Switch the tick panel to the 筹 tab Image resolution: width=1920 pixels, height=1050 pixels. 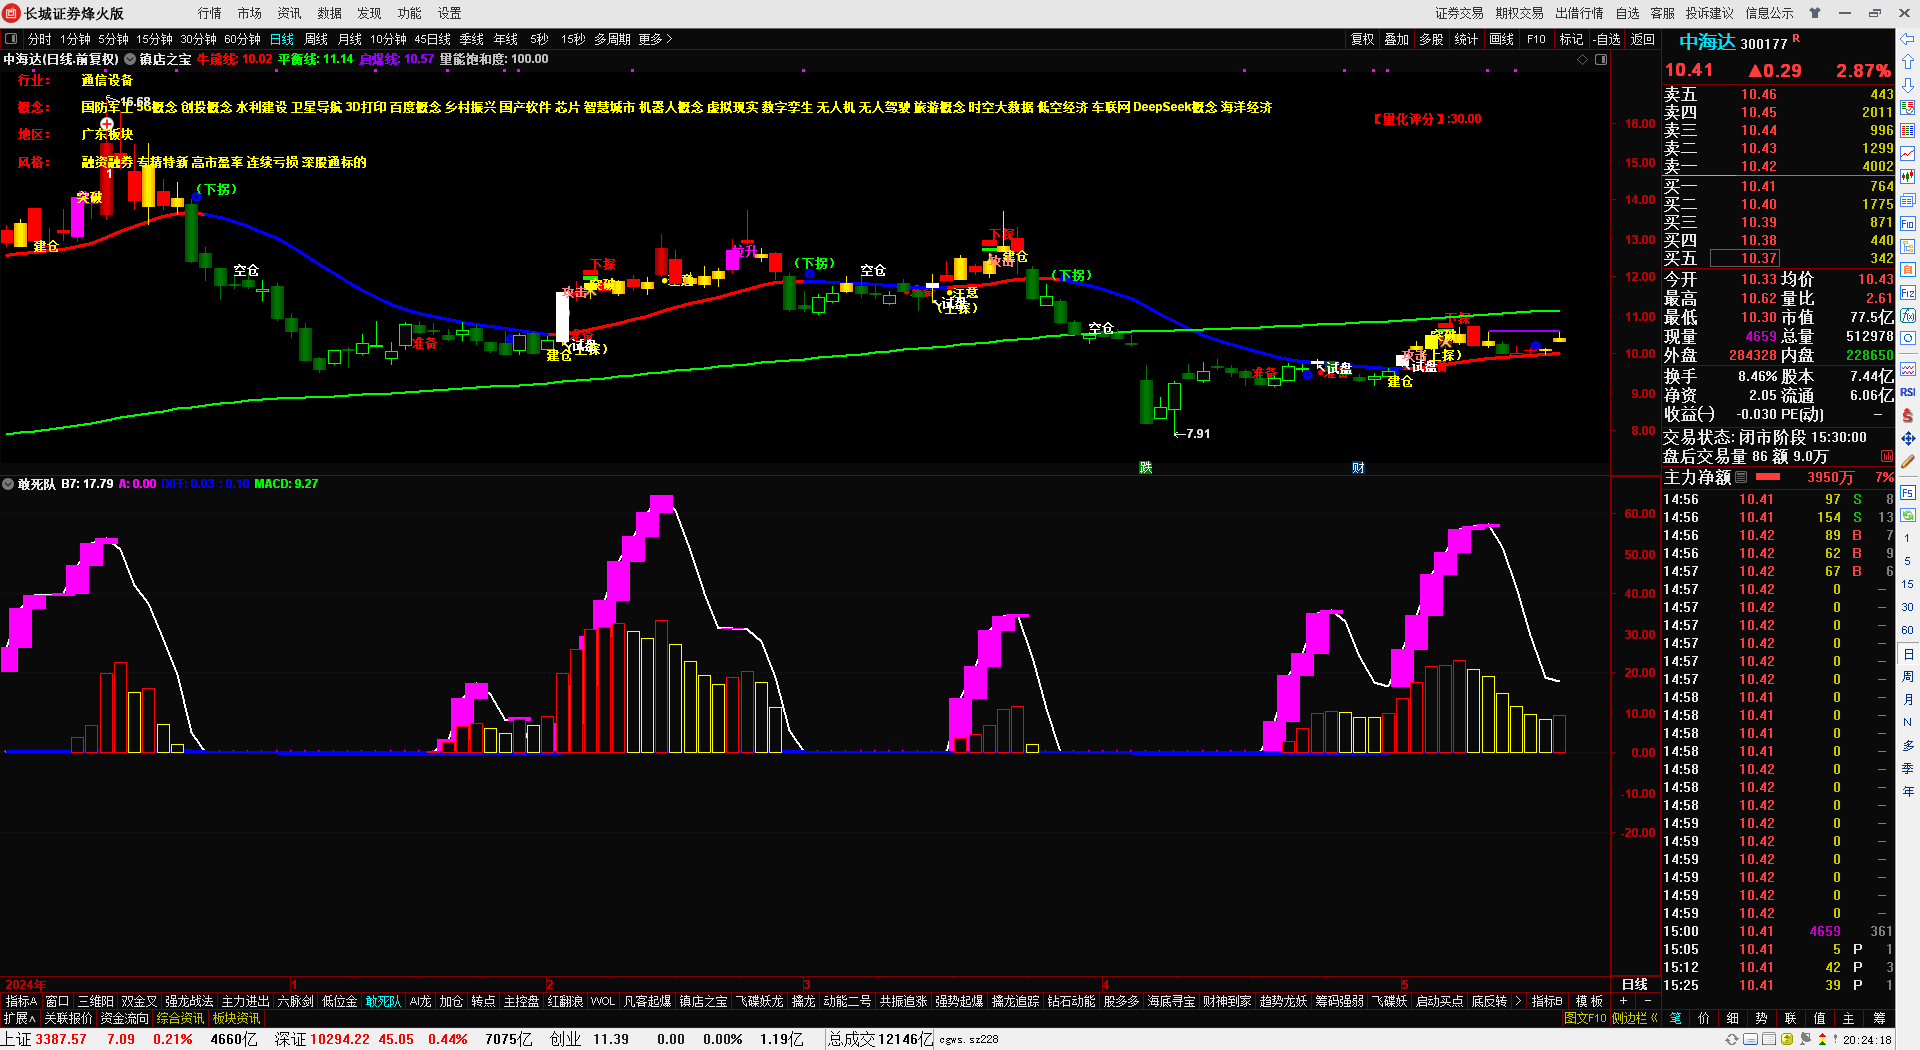1880,1018
